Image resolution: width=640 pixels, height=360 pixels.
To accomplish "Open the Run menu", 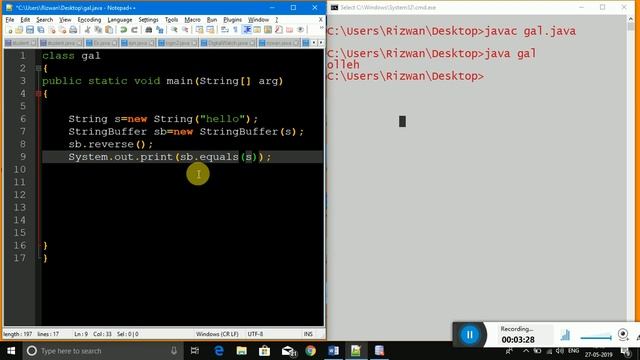I will pyautogui.click(x=212, y=20).
